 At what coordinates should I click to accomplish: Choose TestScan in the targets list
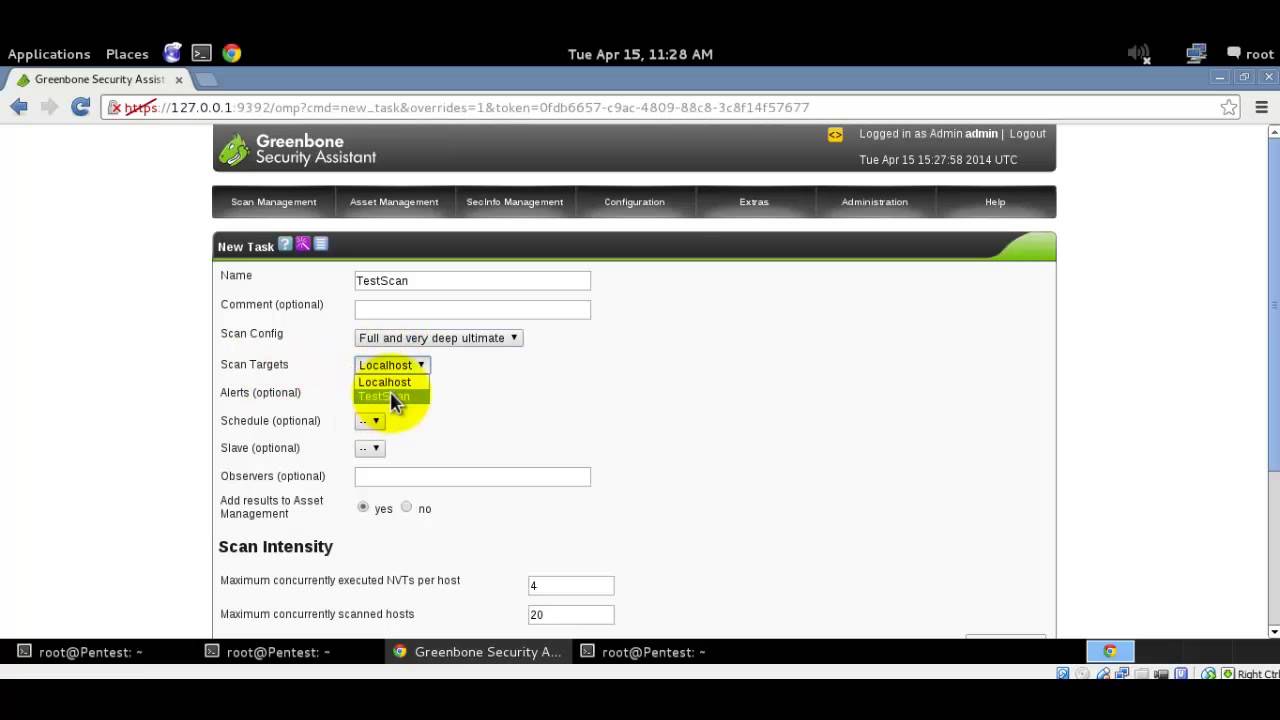392,396
